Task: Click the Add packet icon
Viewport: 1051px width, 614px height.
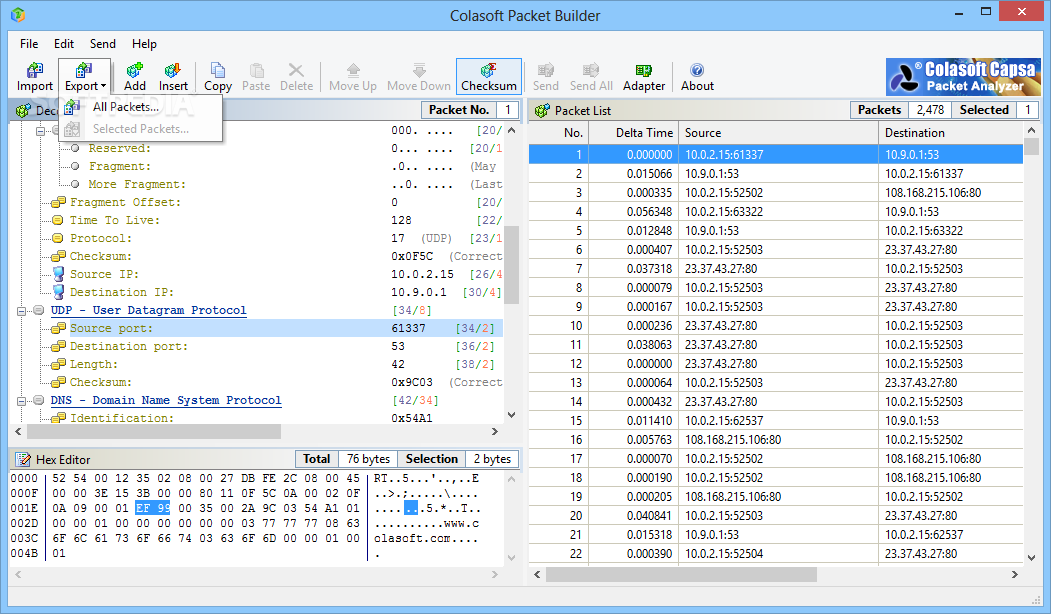Action: pyautogui.click(x=135, y=77)
